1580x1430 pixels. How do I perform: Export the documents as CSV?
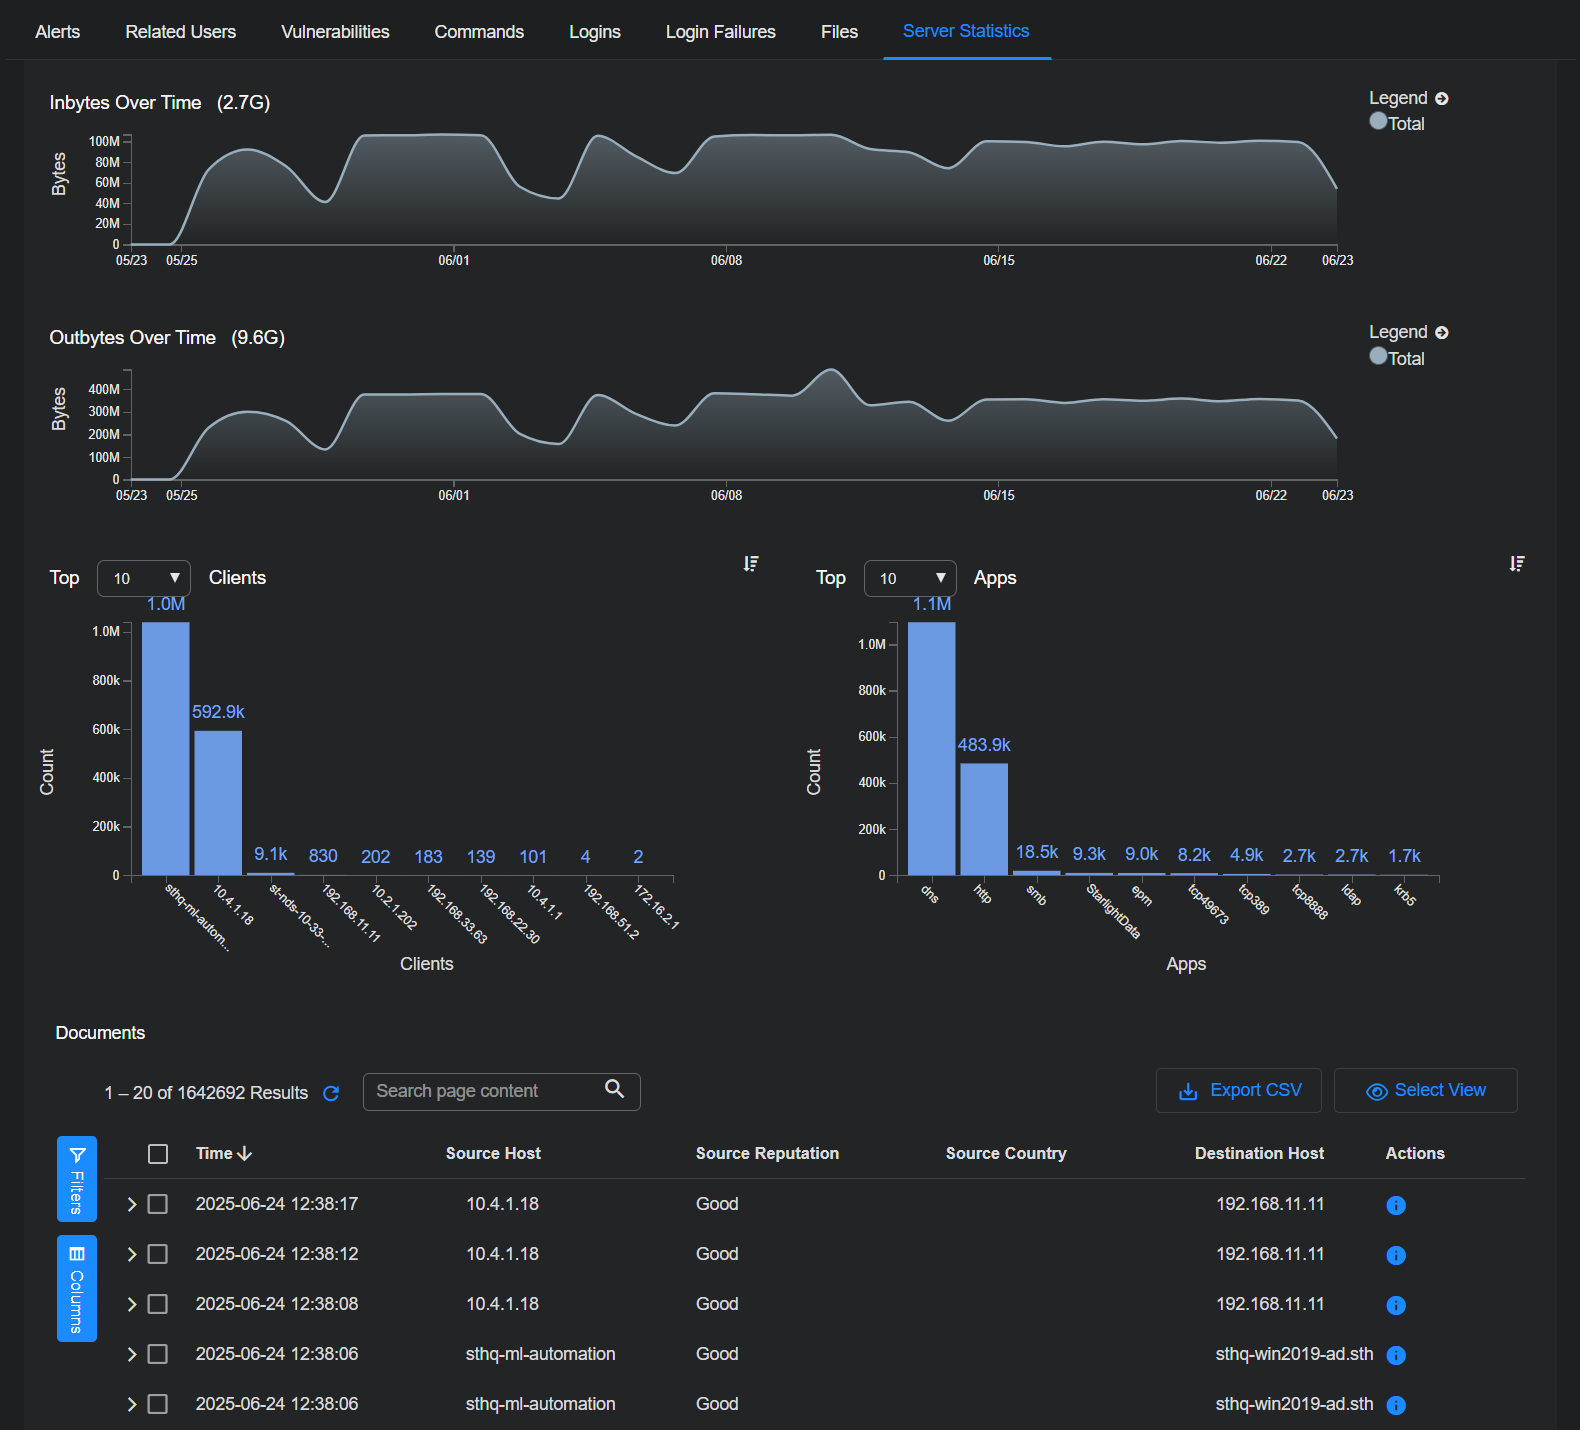point(1238,1090)
